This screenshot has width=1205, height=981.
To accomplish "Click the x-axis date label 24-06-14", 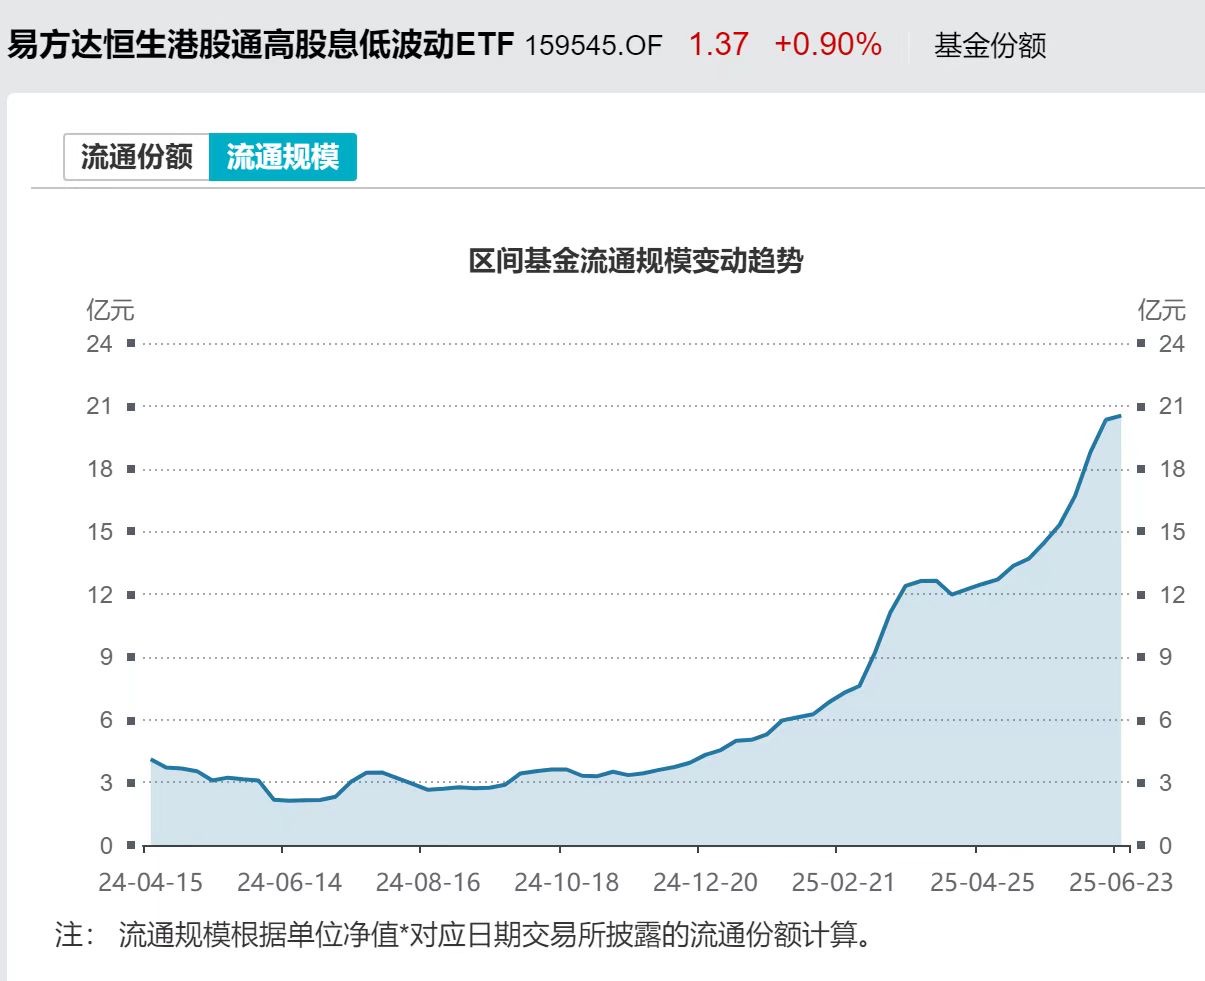I will pos(289,883).
